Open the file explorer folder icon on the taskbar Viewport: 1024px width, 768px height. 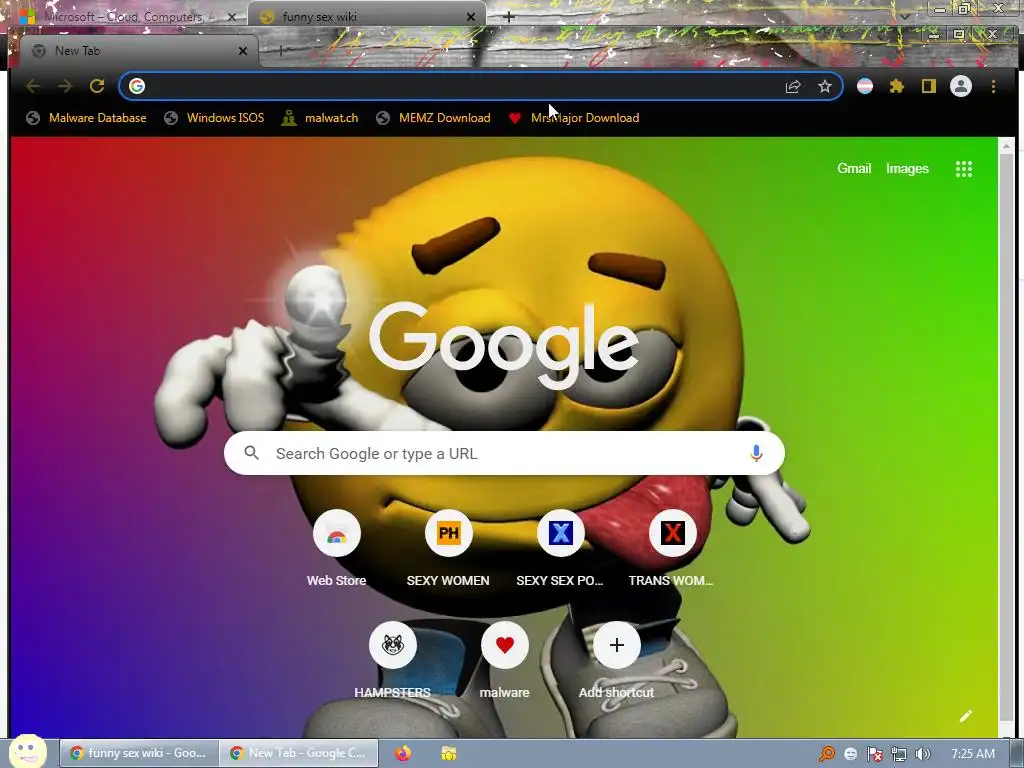point(449,754)
